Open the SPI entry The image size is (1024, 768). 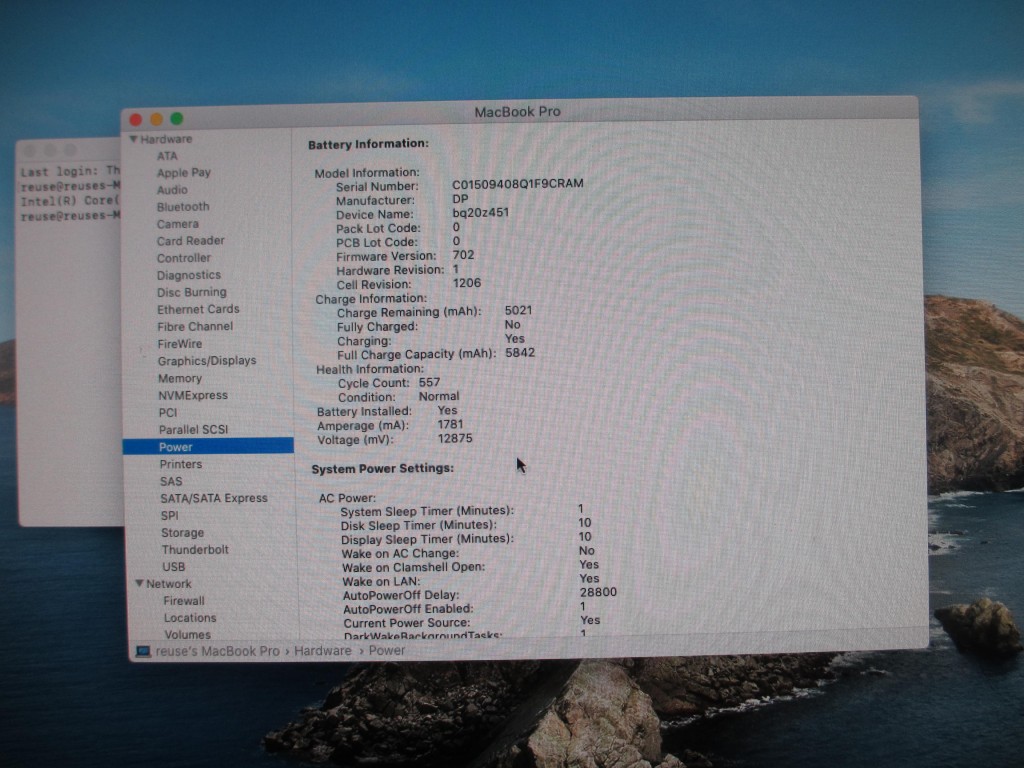click(170, 515)
